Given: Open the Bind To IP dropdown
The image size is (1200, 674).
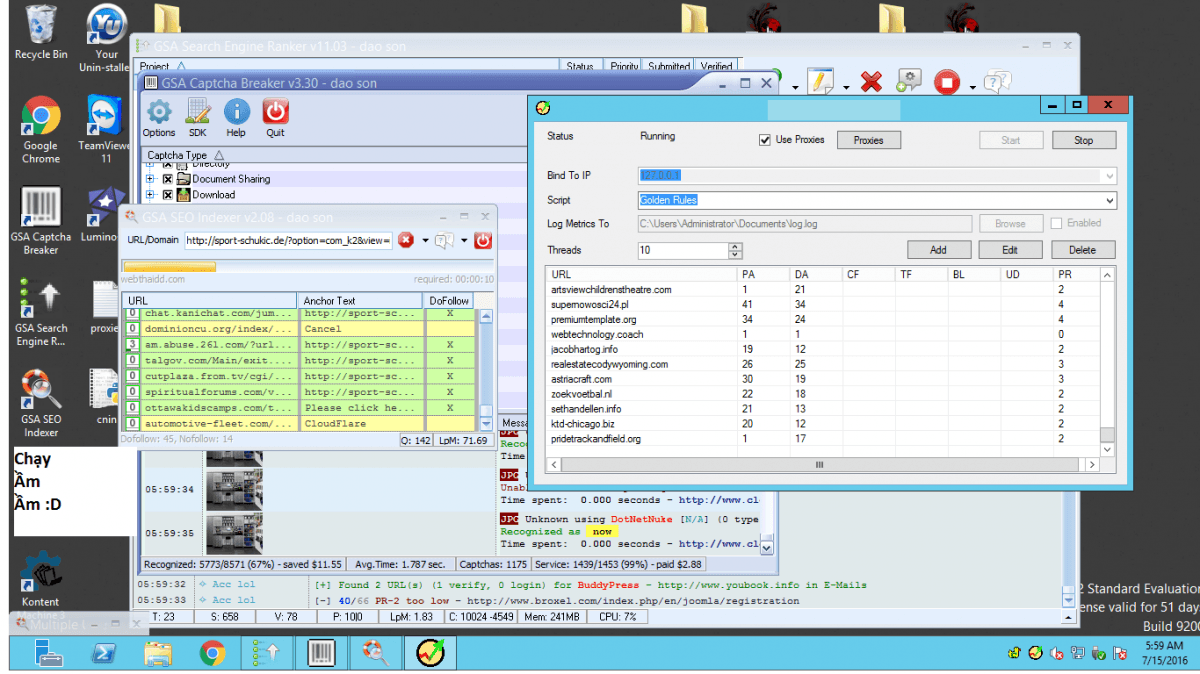Looking at the screenshot, I should pos(1108,176).
